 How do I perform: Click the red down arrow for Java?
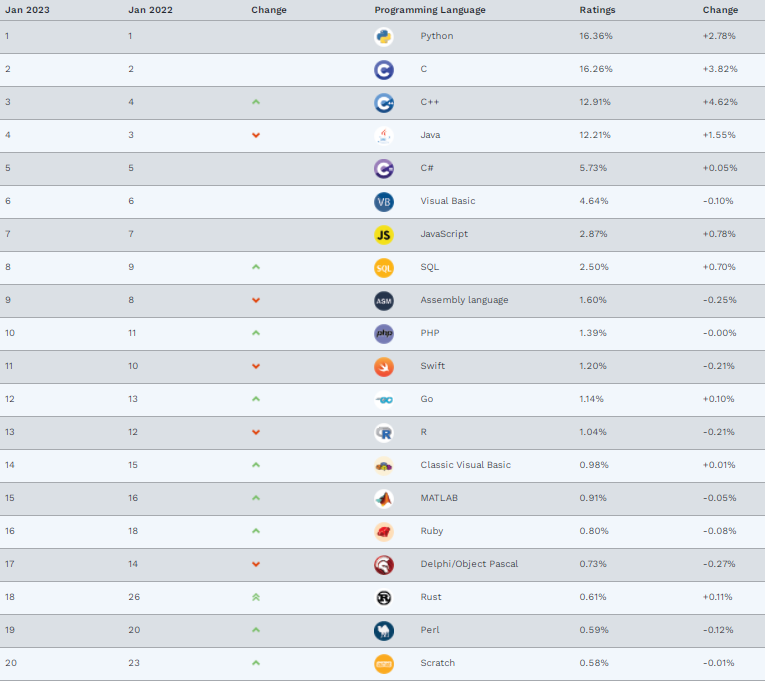click(256, 135)
